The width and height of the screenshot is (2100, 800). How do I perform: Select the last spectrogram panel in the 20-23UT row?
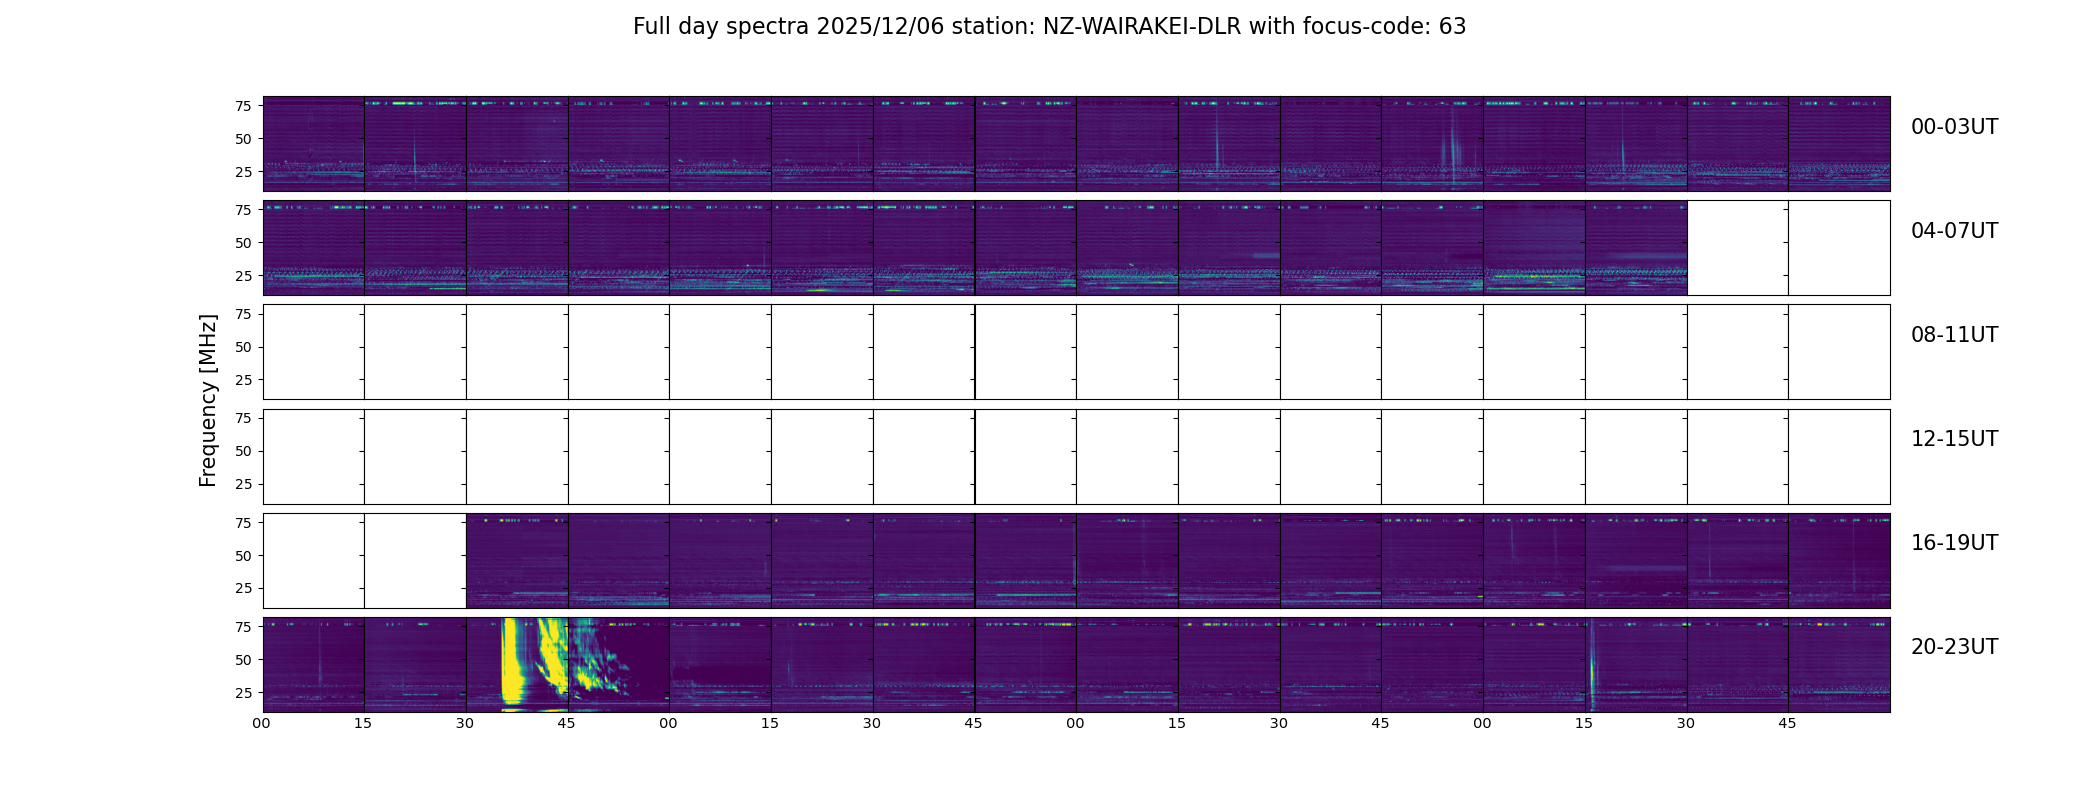click(x=1839, y=665)
